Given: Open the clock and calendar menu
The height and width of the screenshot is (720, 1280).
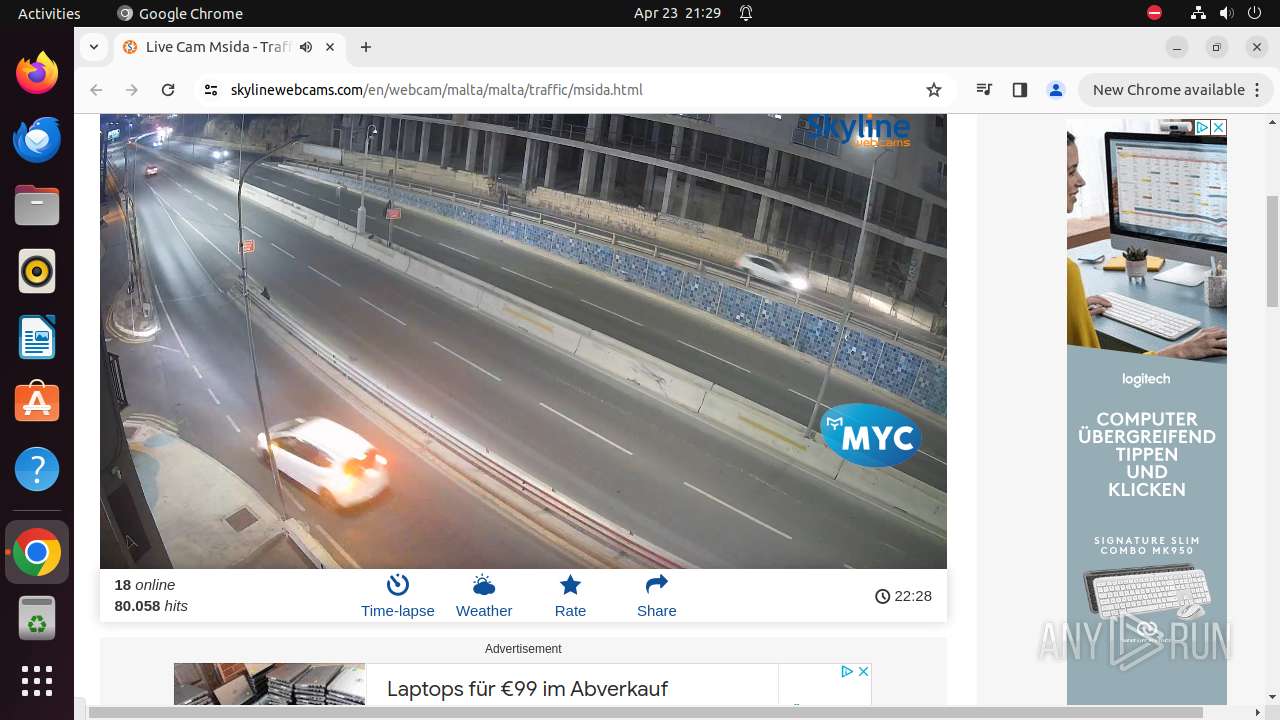Looking at the screenshot, I should pos(677,13).
